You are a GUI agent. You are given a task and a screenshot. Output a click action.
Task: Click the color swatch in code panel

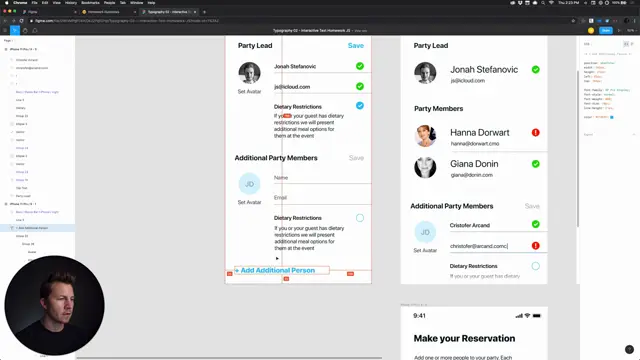[x=611, y=117]
